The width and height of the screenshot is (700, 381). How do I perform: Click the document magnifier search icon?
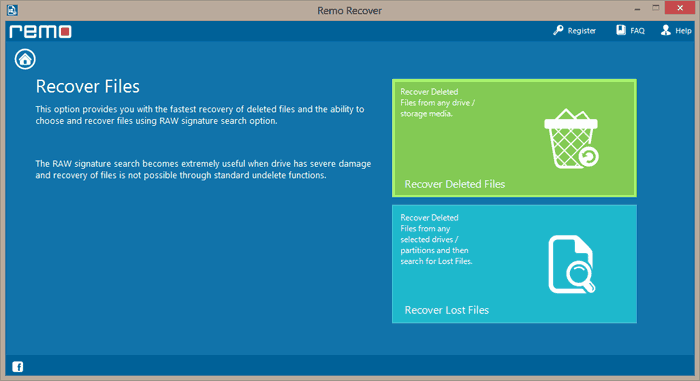pyautogui.click(x=572, y=264)
